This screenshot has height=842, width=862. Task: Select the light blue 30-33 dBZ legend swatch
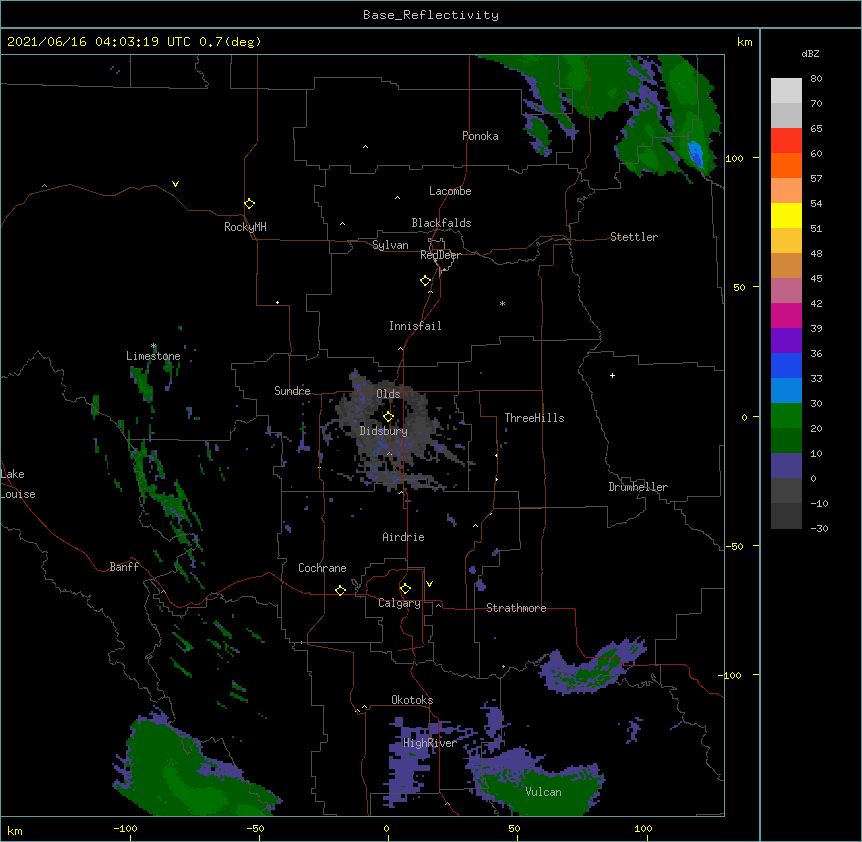(x=786, y=391)
